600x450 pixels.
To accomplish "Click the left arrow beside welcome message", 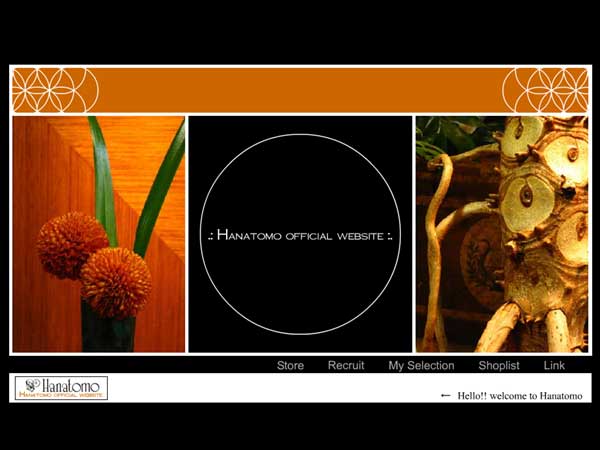I will pos(446,396).
